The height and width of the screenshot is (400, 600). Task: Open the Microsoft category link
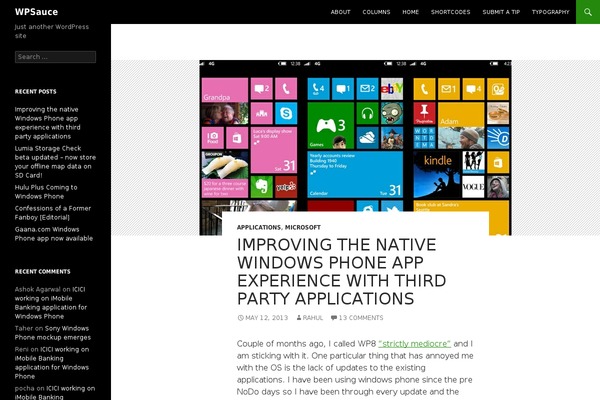(303, 227)
